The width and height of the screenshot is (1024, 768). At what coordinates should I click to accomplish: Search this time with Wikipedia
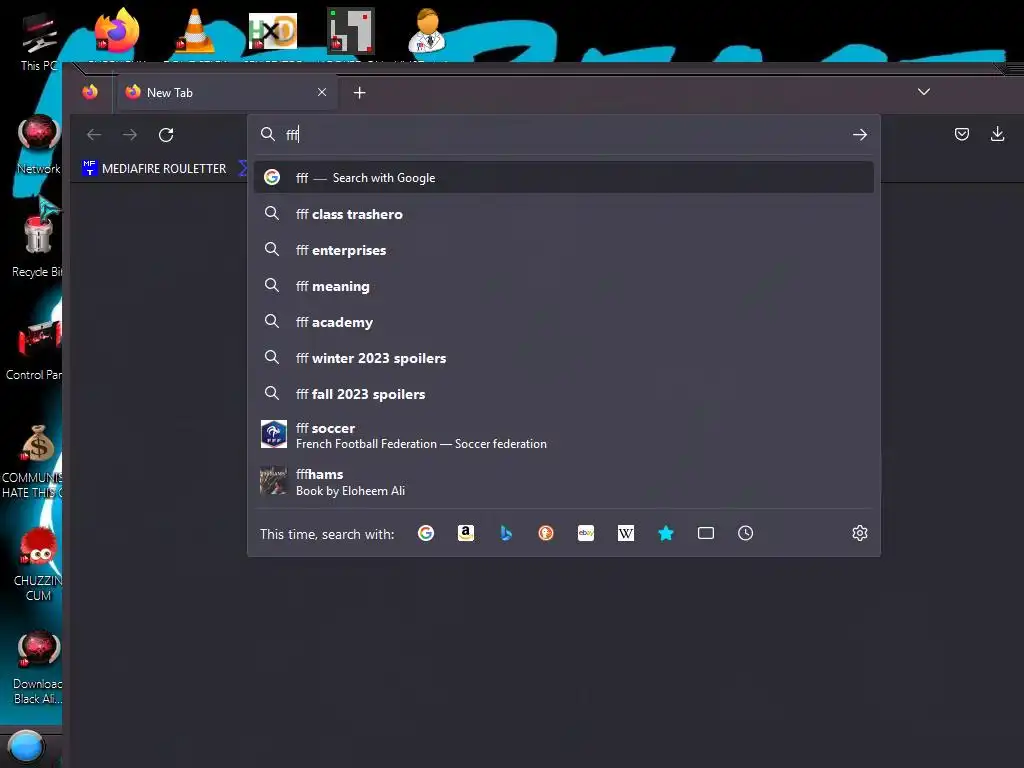tap(626, 534)
